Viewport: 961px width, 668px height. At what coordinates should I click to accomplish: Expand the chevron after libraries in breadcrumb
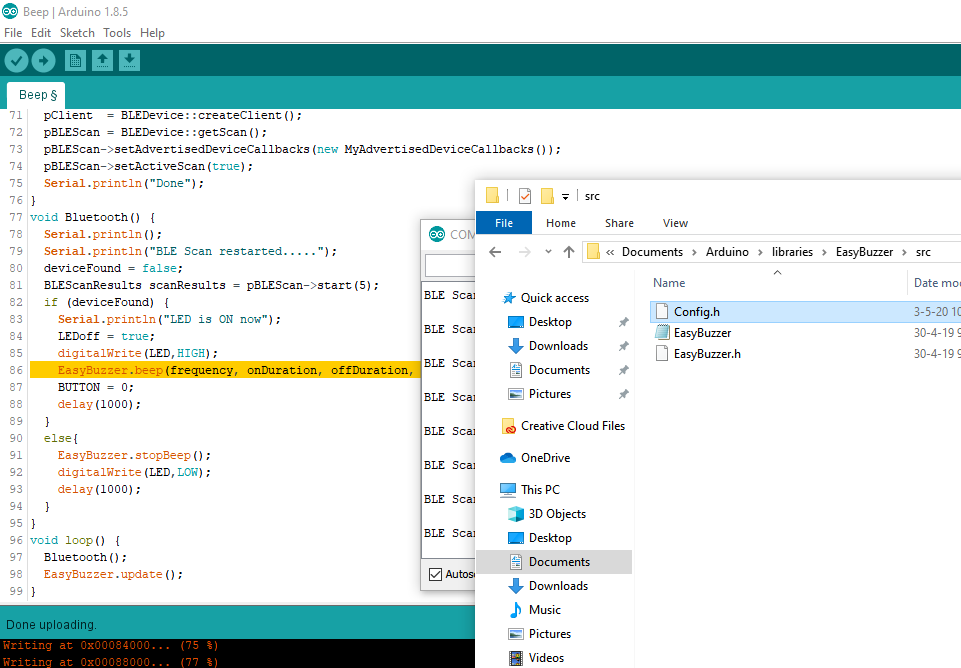(824, 252)
